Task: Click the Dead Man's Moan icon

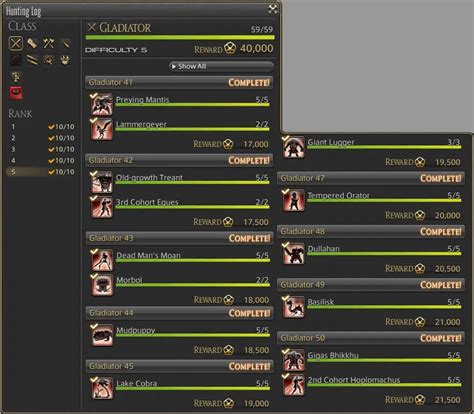Action: (x=102, y=260)
